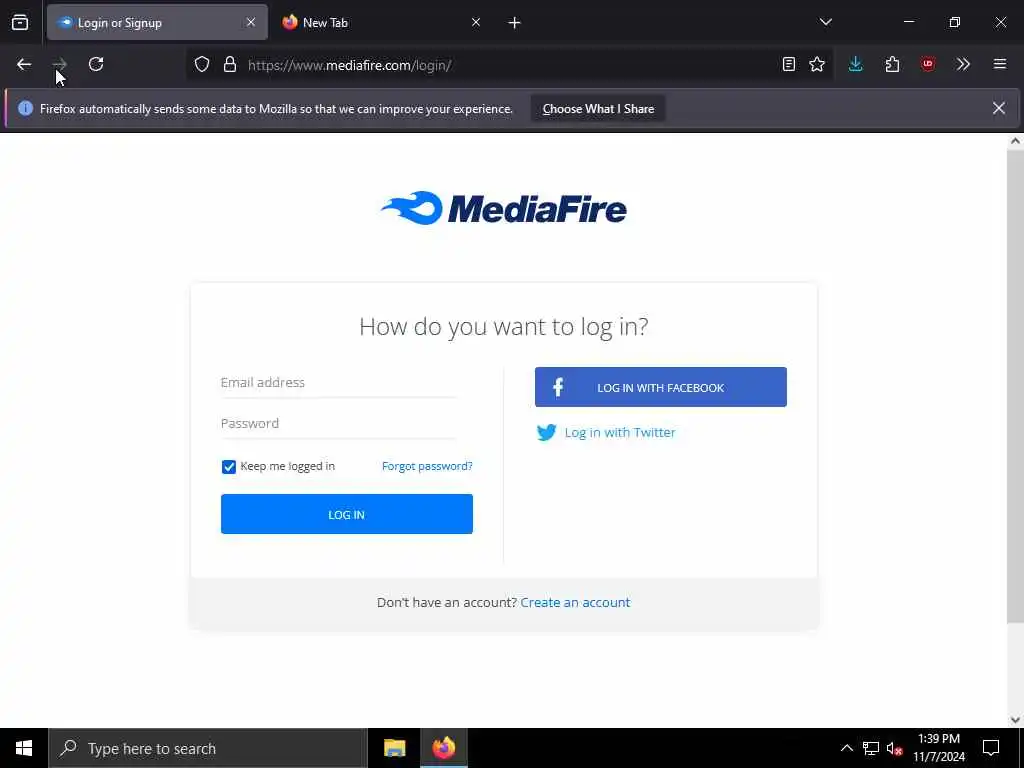This screenshot has height=768, width=1024.
Task: Go back to previous page
Action: [24, 64]
